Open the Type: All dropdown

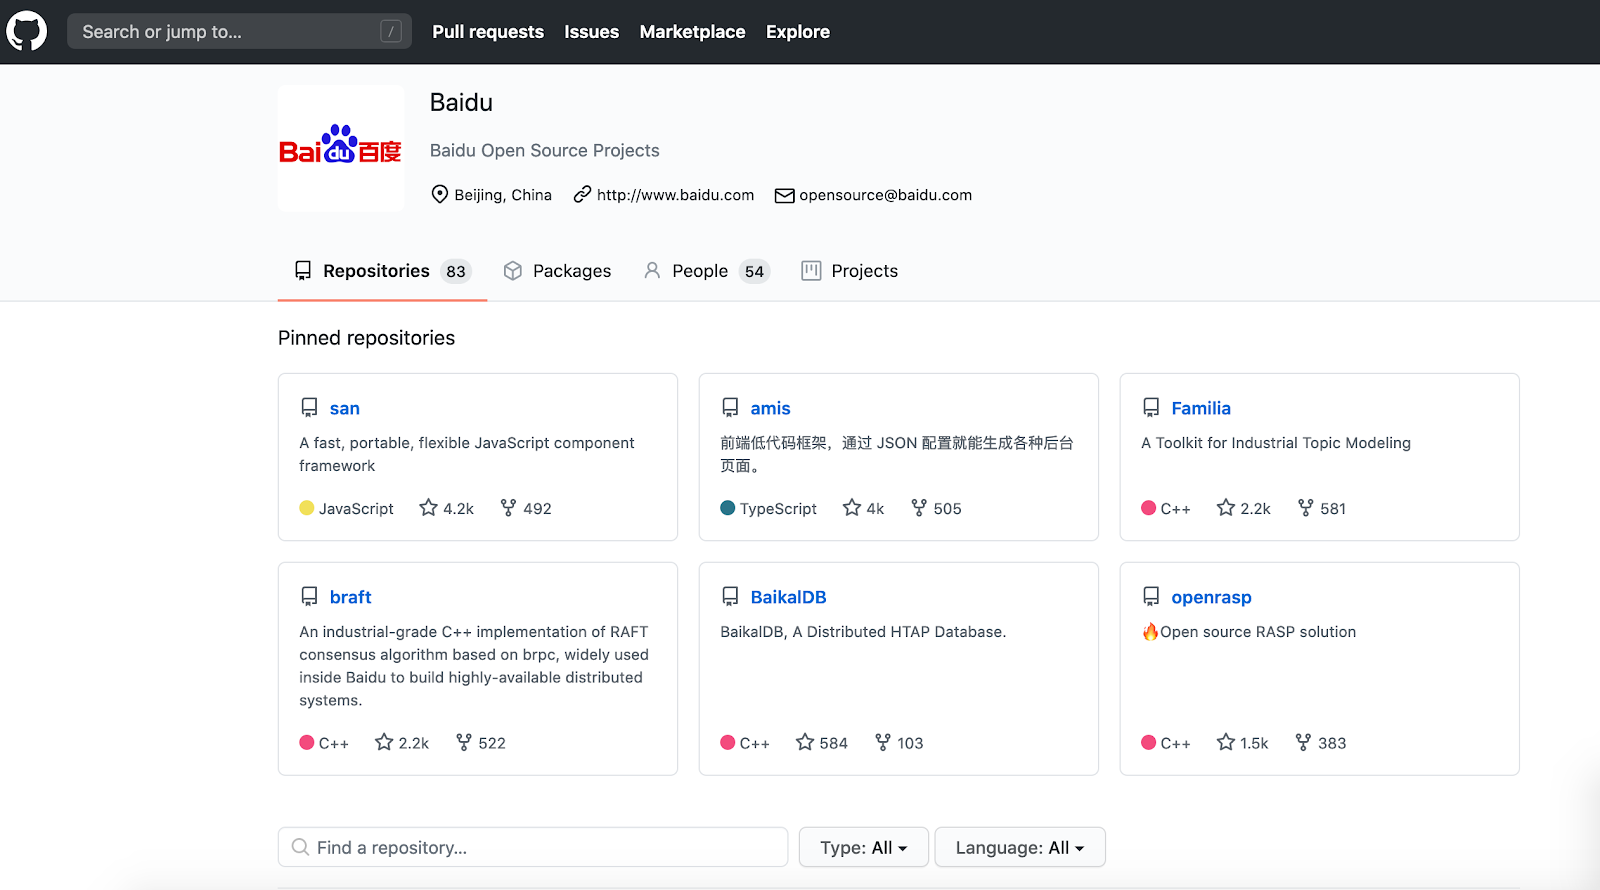[x=864, y=847]
